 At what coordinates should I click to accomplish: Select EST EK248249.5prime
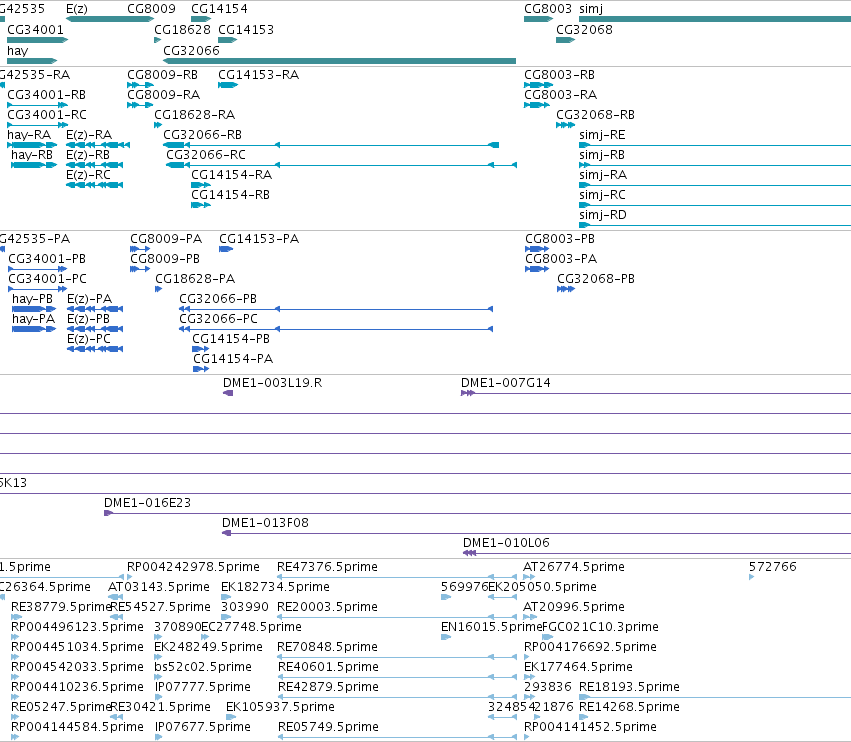pos(208,647)
